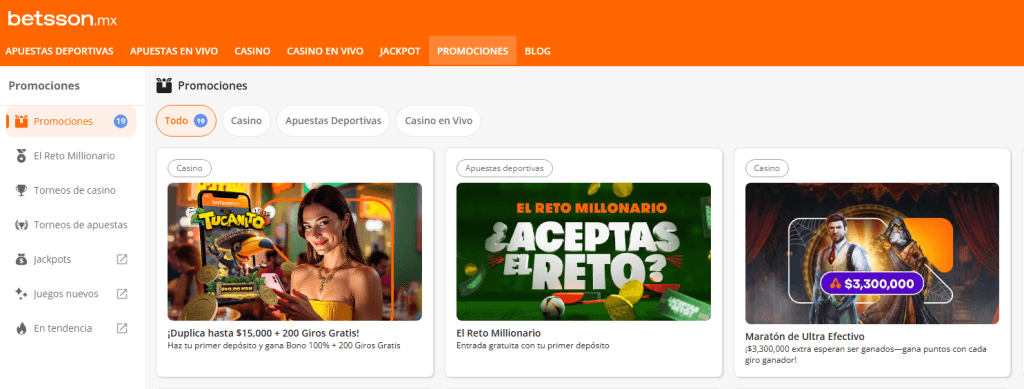Open El Reto Millionario sidebar item
The image size is (1024, 389).
coord(71,156)
